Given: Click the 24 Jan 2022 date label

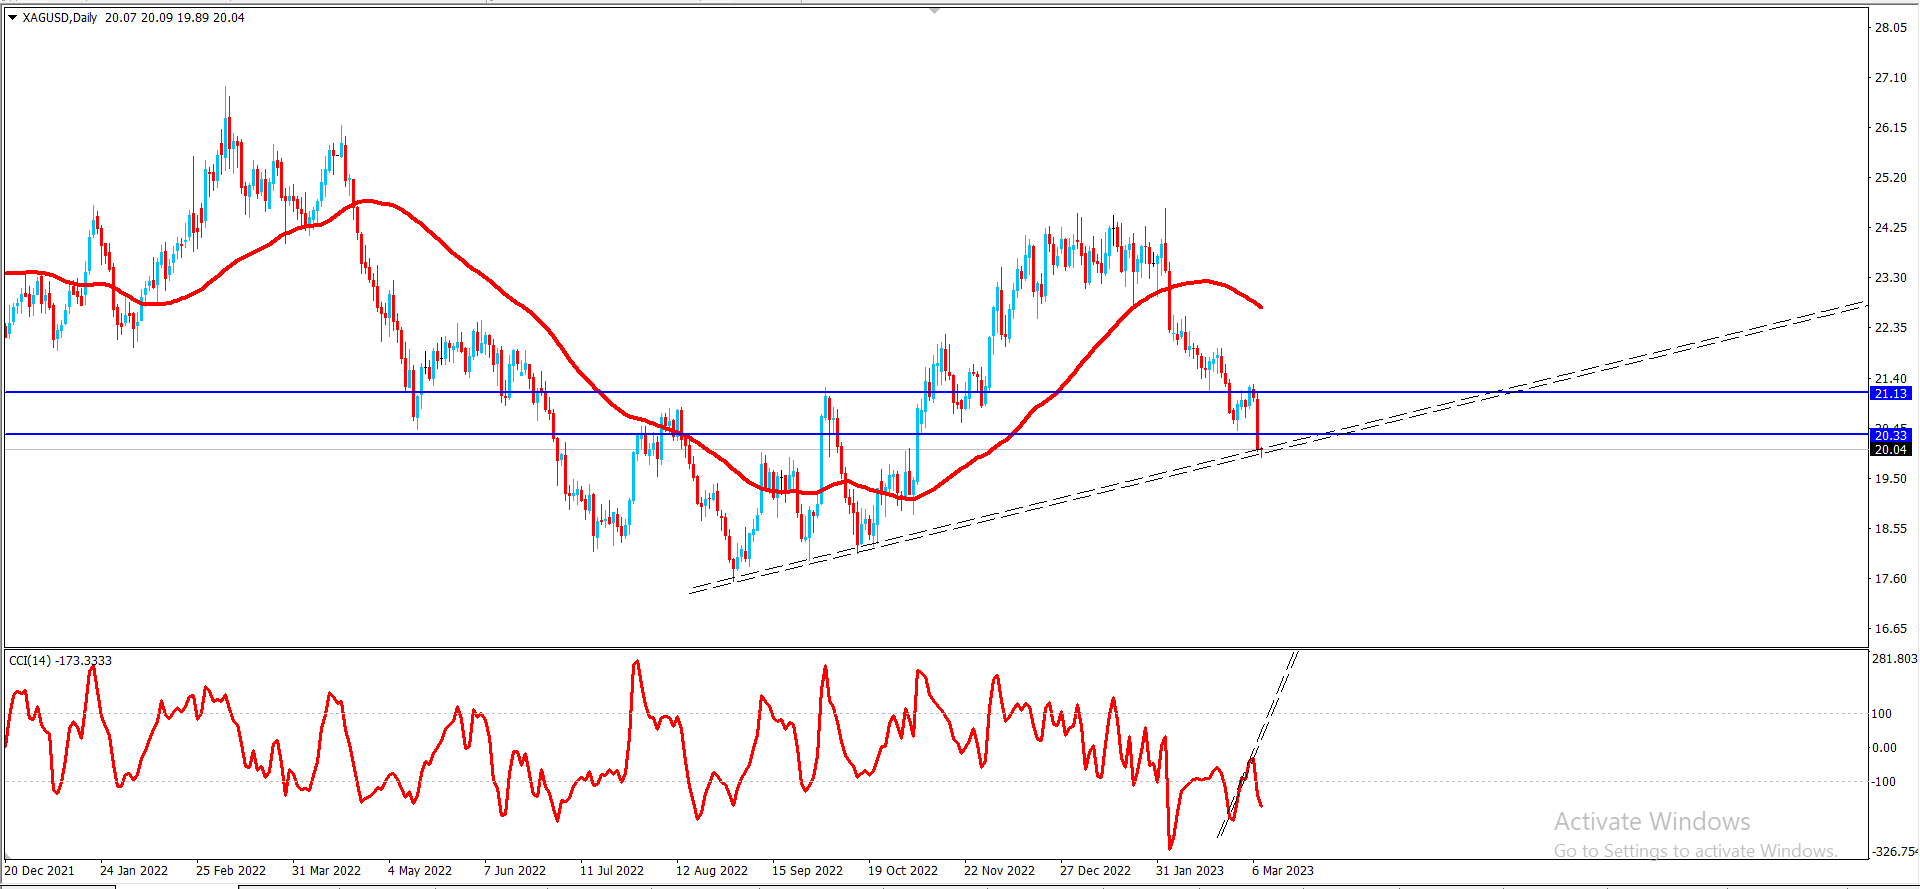Looking at the screenshot, I should pyautogui.click(x=134, y=870).
